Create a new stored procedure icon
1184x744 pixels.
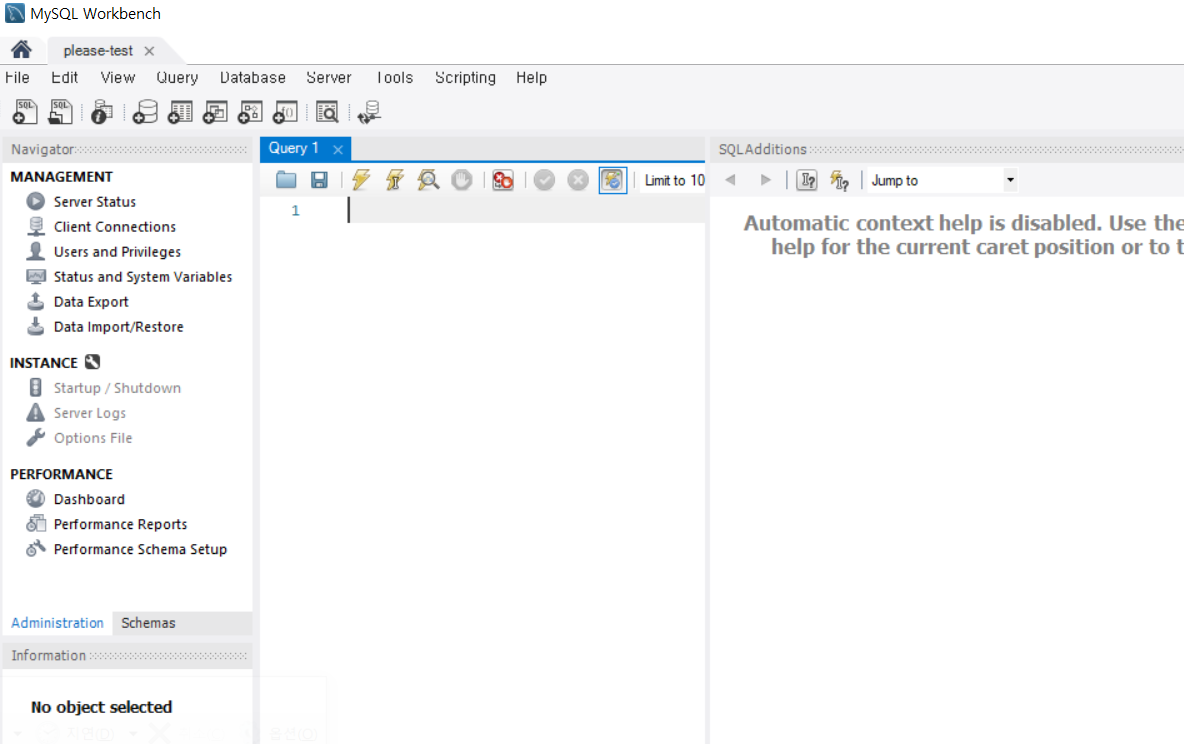pos(250,112)
